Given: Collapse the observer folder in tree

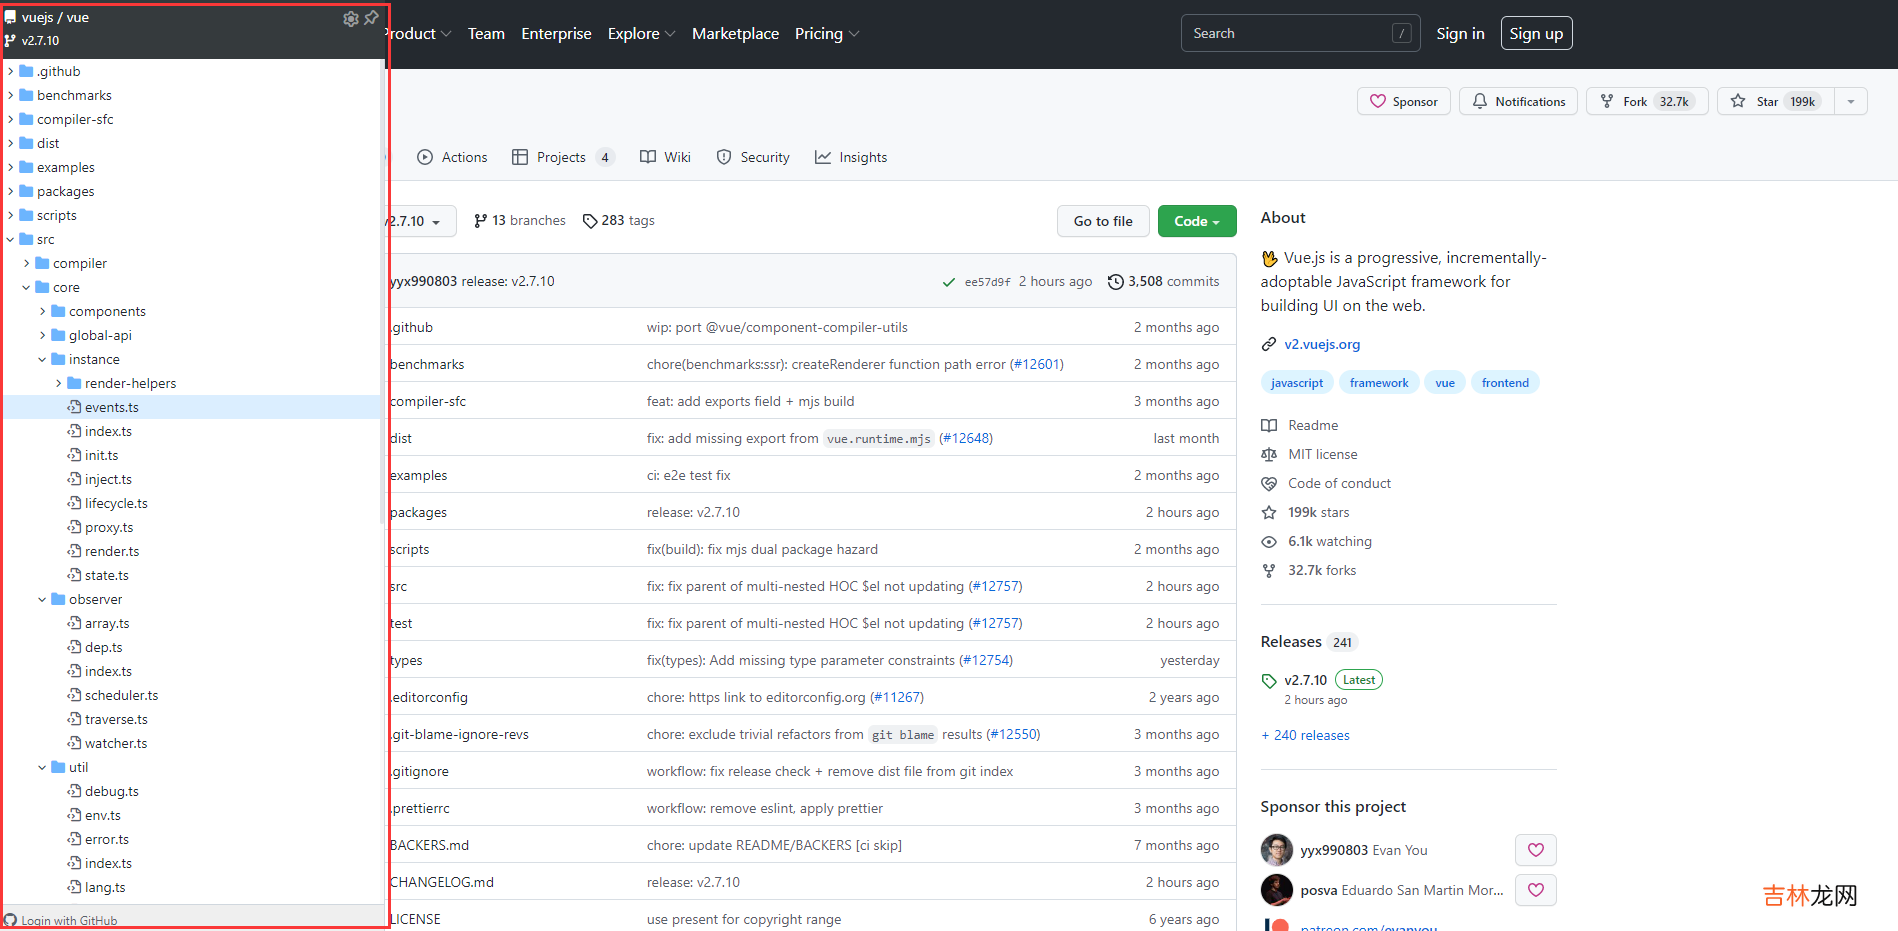Looking at the screenshot, I should tap(43, 599).
